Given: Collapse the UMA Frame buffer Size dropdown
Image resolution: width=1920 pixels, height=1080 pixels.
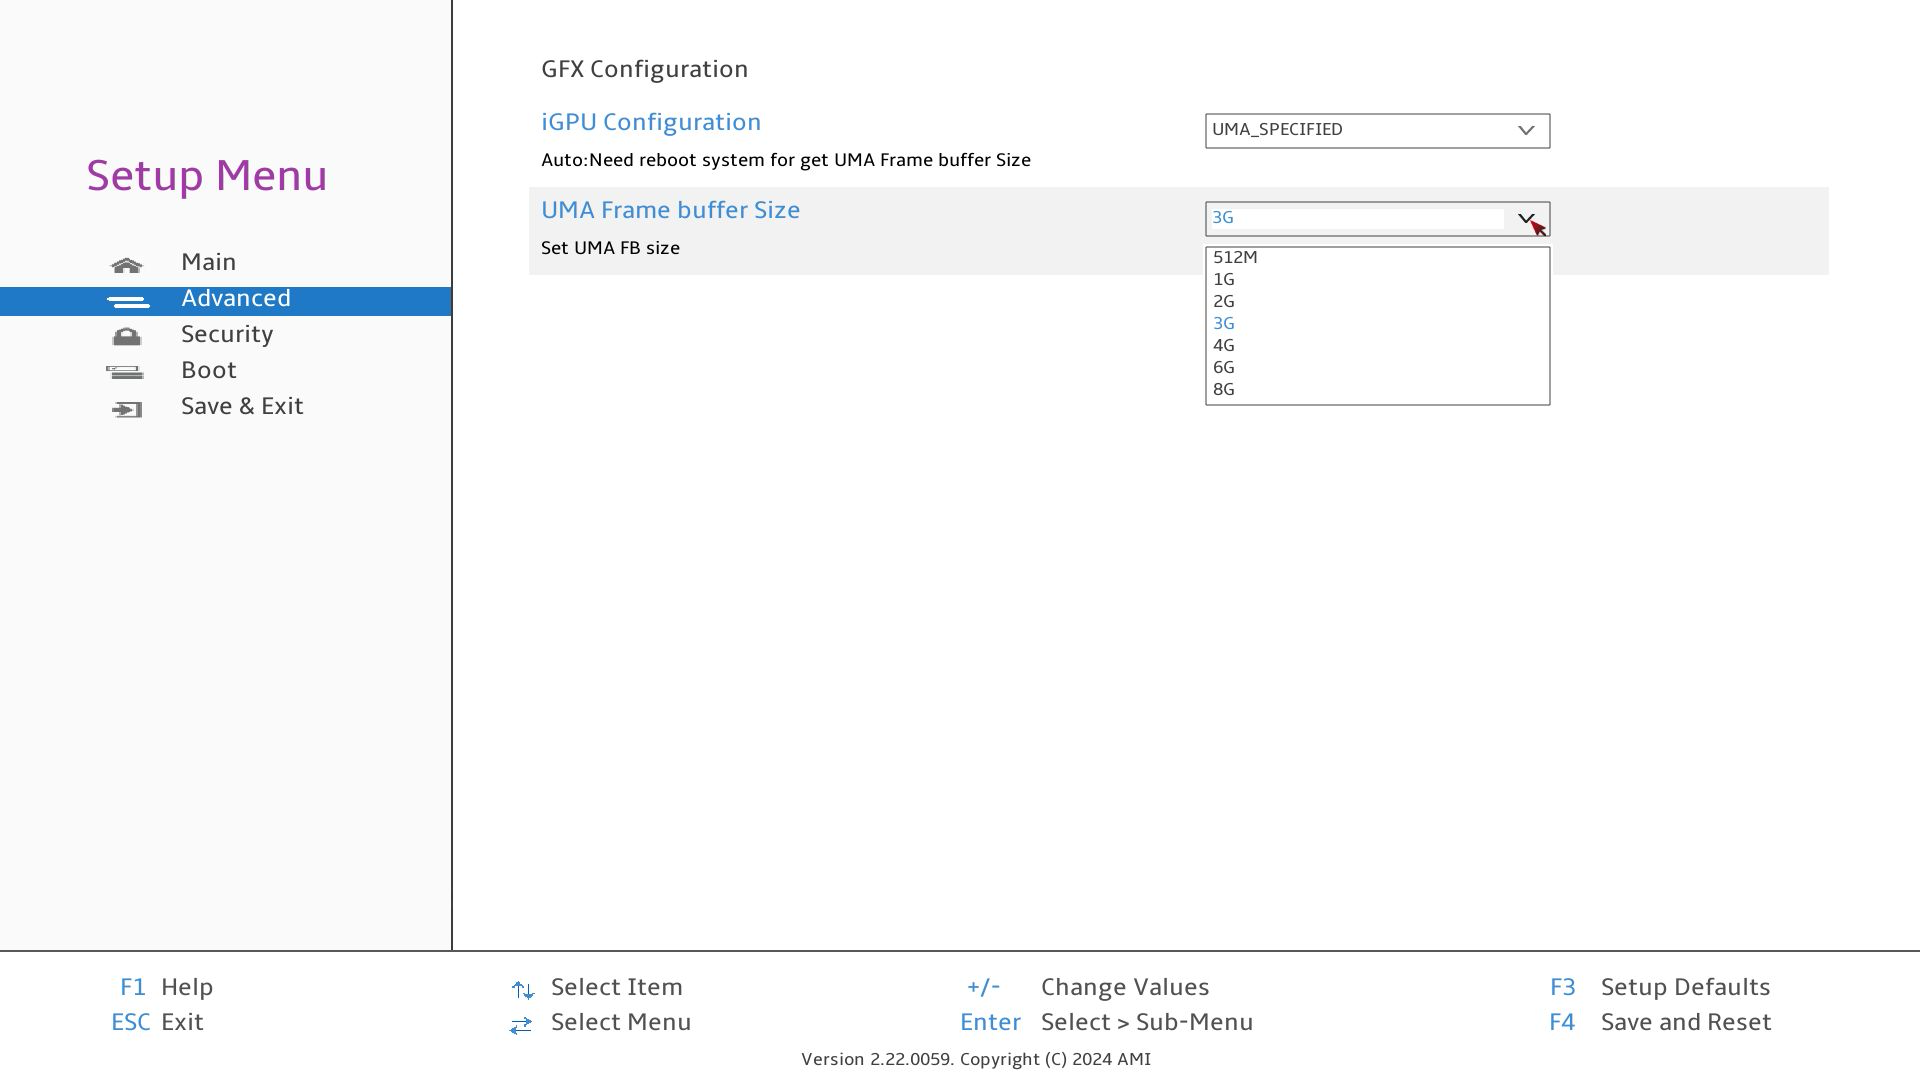Looking at the screenshot, I should (1526, 218).
